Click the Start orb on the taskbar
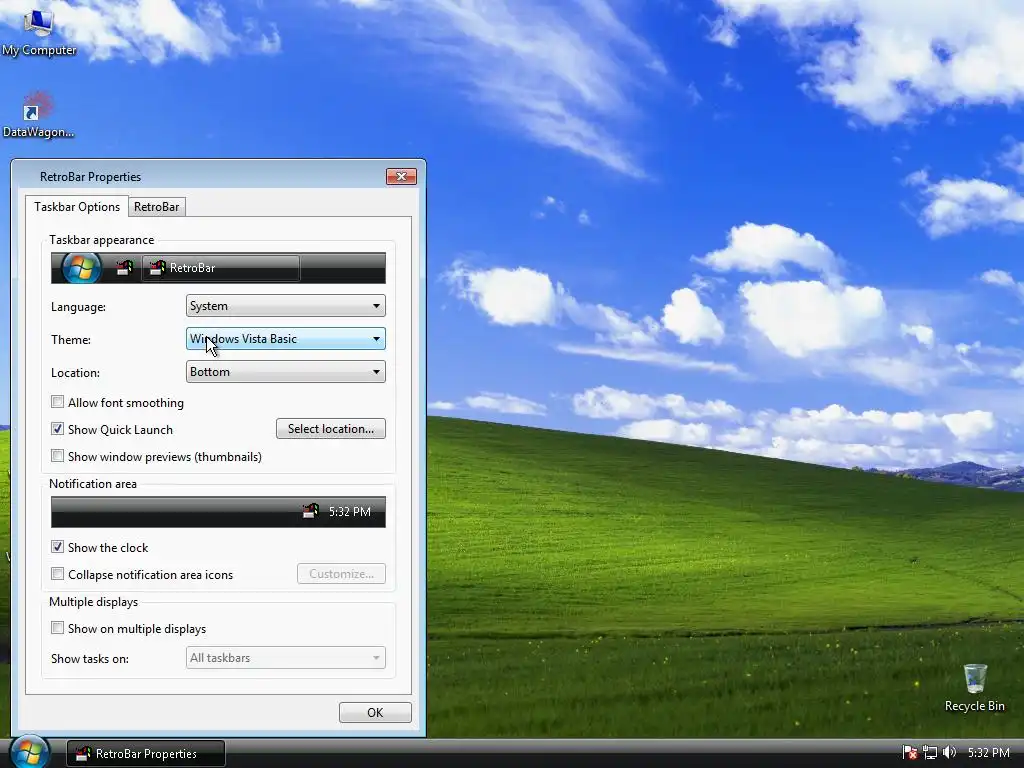The height and width of the screenshot is (768, 1024). (29, 752)
